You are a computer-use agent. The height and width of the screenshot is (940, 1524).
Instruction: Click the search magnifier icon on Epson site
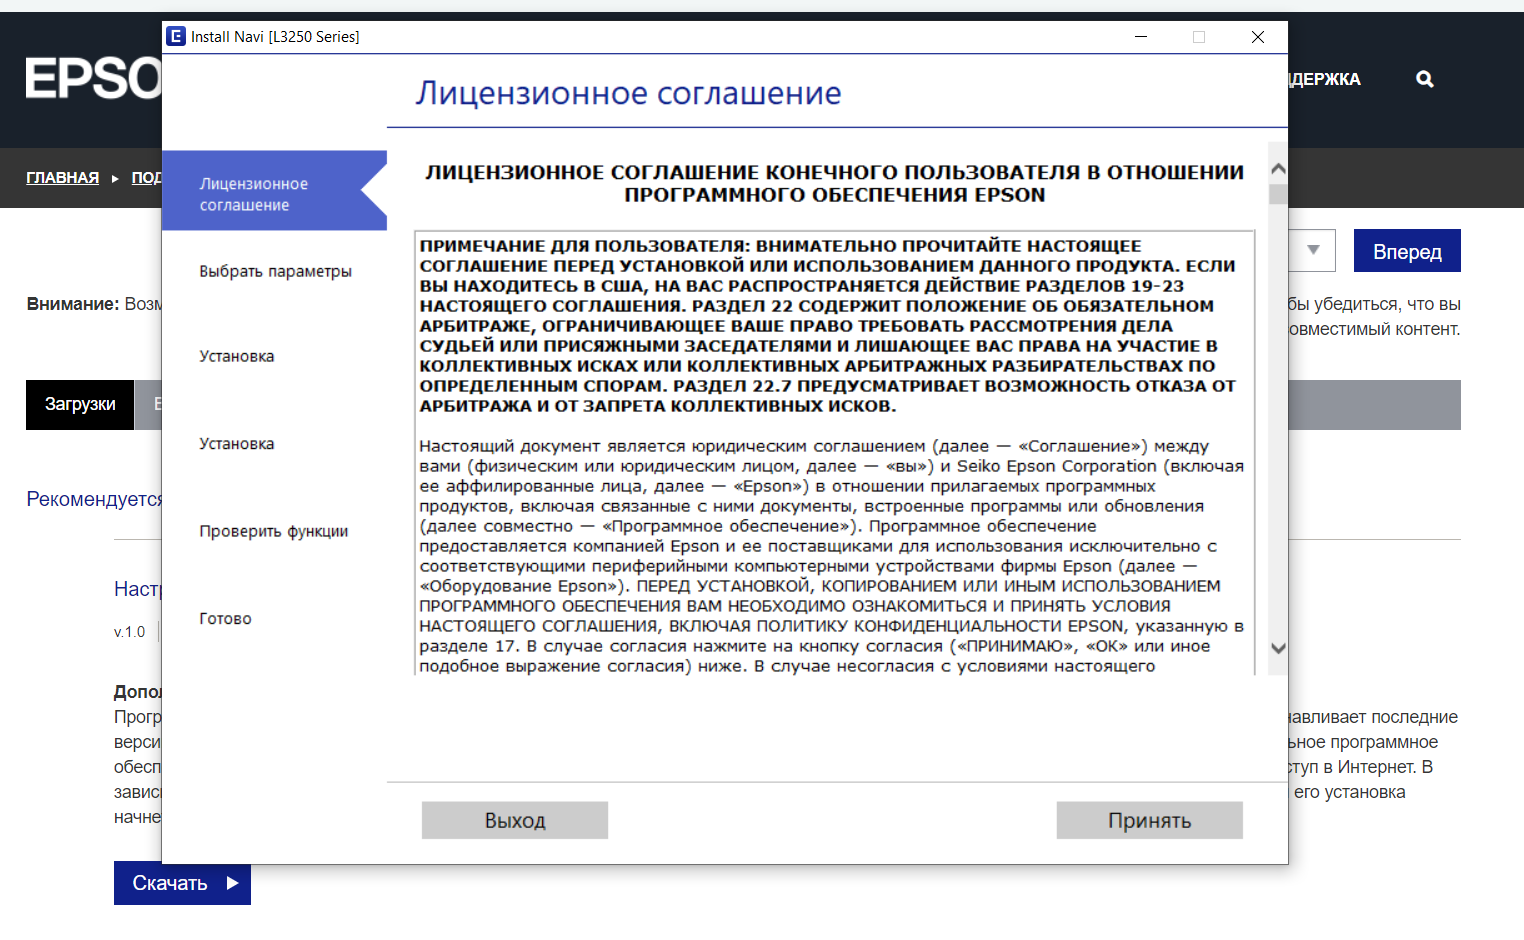(1425, 79)
